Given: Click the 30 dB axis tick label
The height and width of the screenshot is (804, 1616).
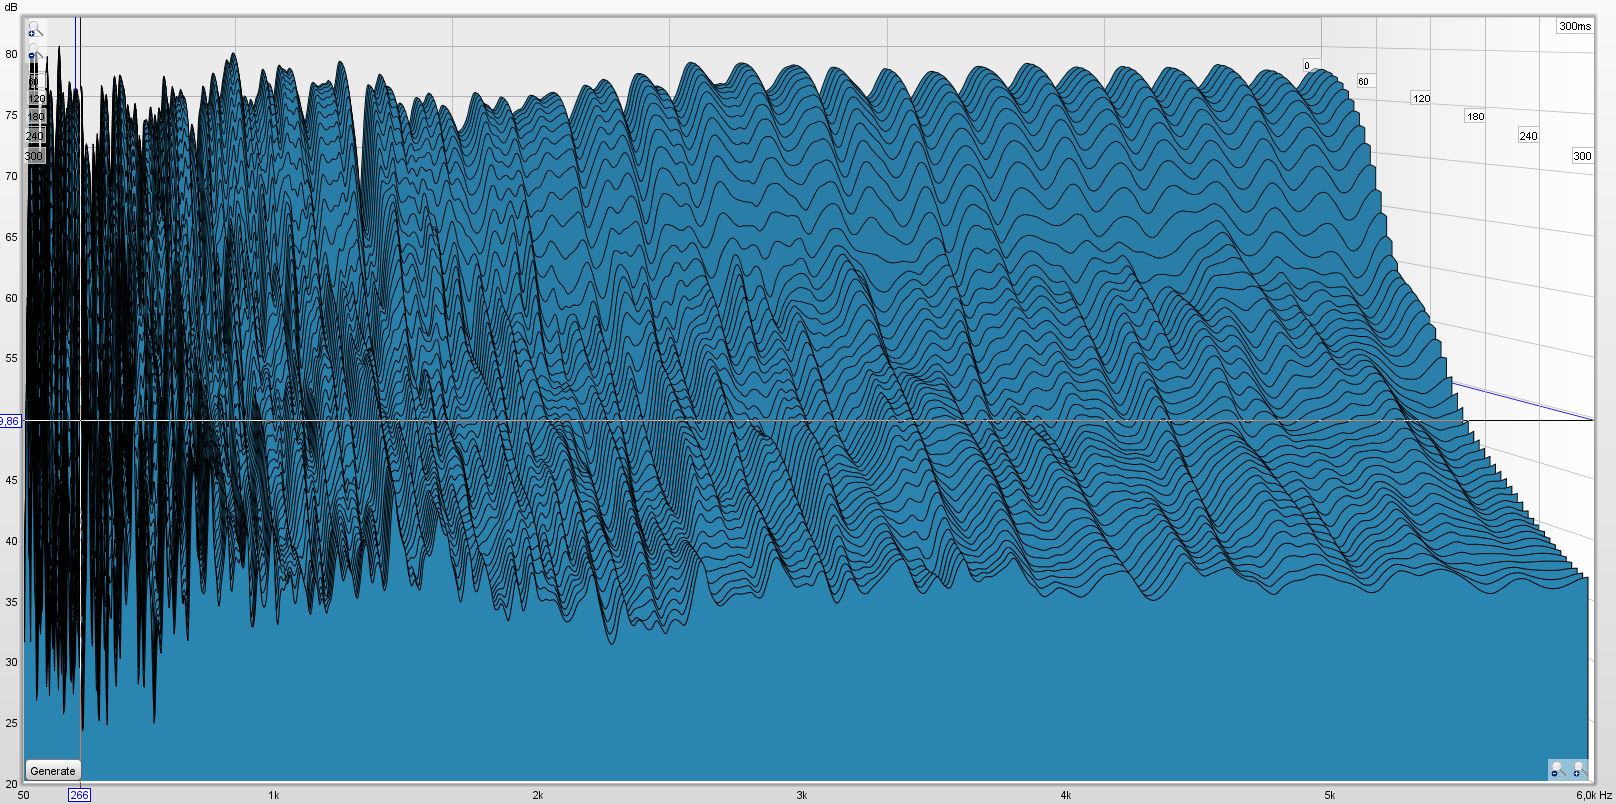Looking at the screenshot, I should click(x=11, y=662).
